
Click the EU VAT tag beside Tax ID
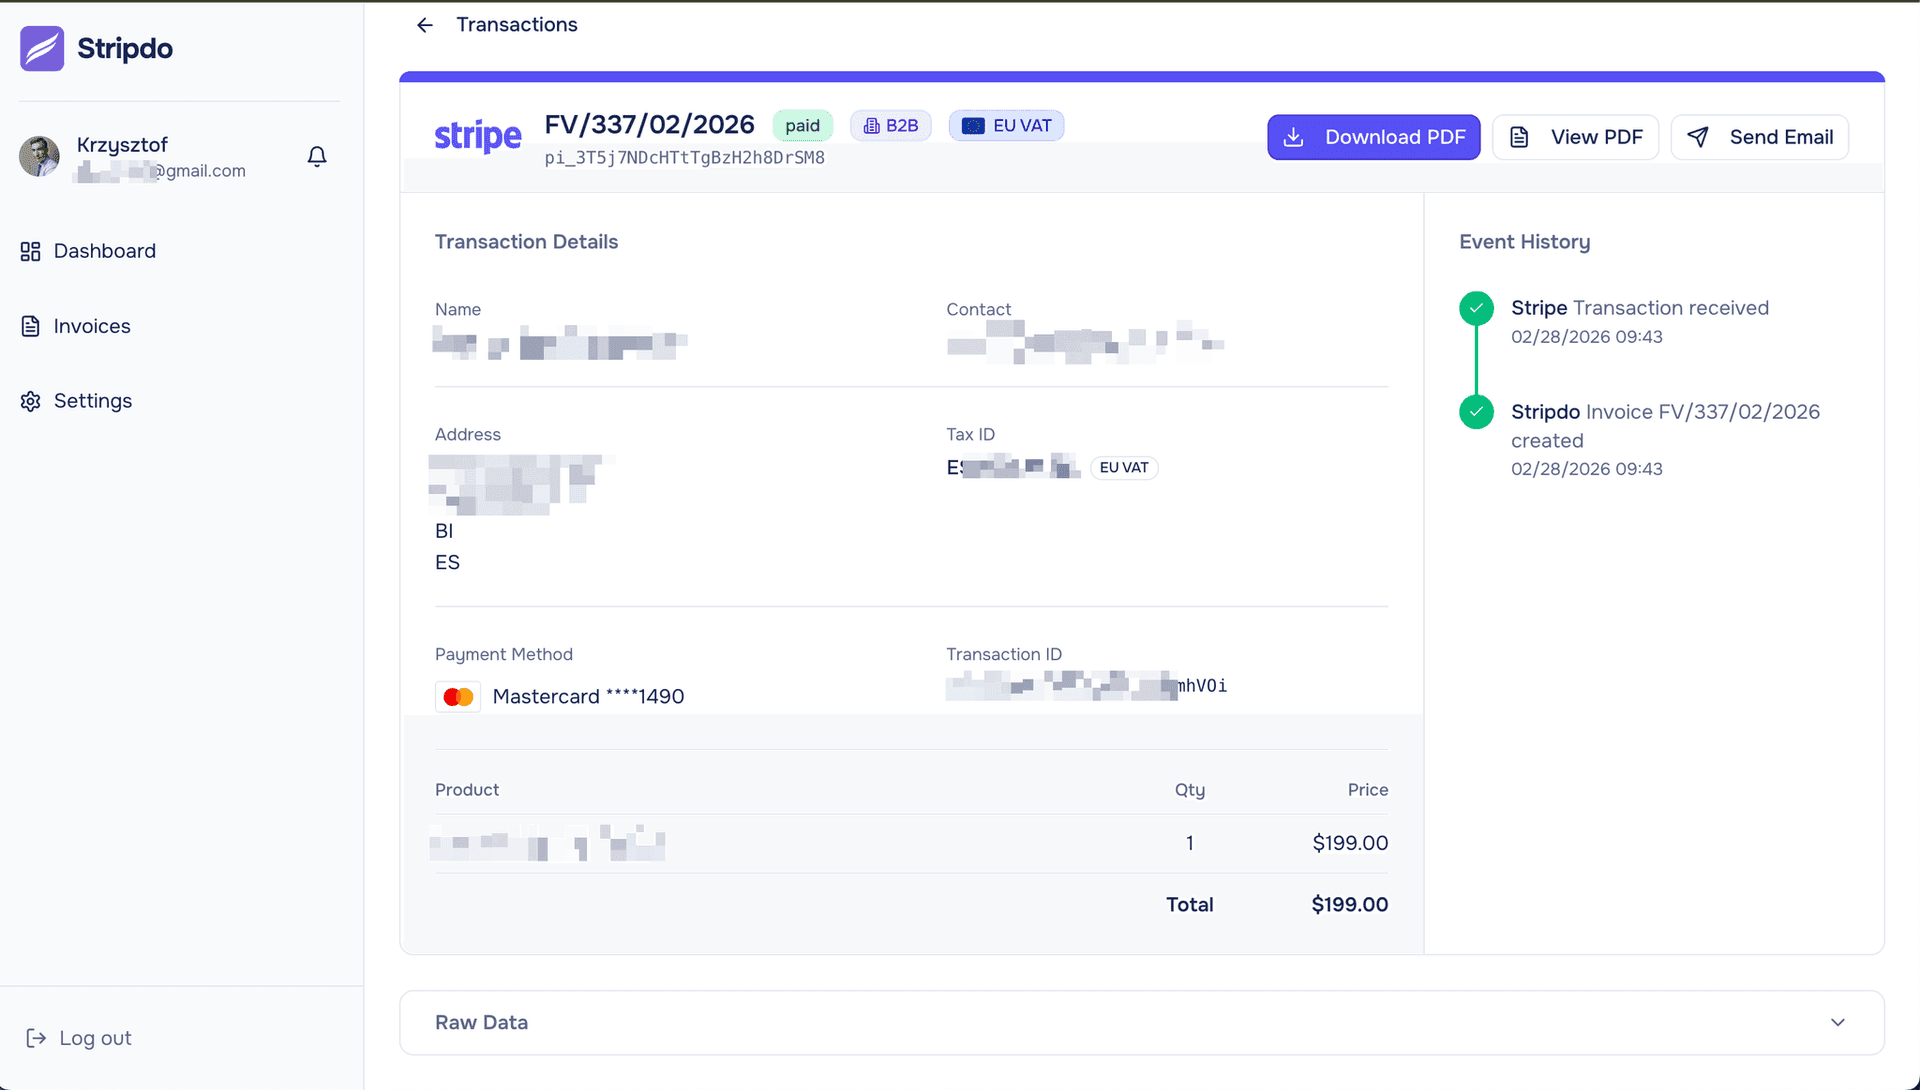(x=1124, y=467)
